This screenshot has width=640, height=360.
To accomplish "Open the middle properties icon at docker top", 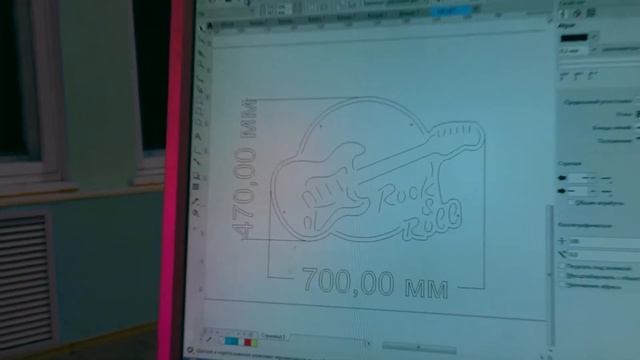I will point(576,13).
